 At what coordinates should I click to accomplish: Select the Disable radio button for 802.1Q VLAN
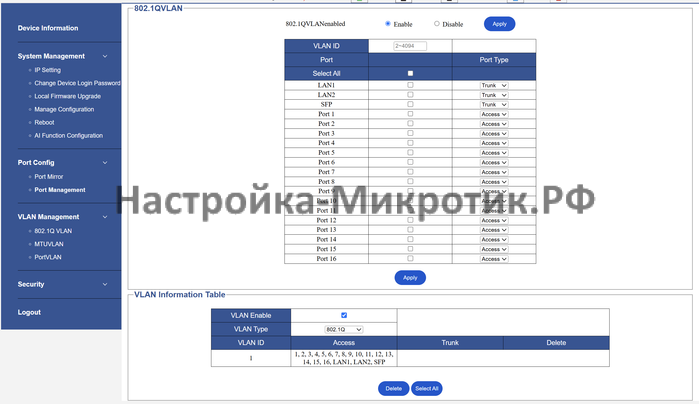tap(436, 24)
